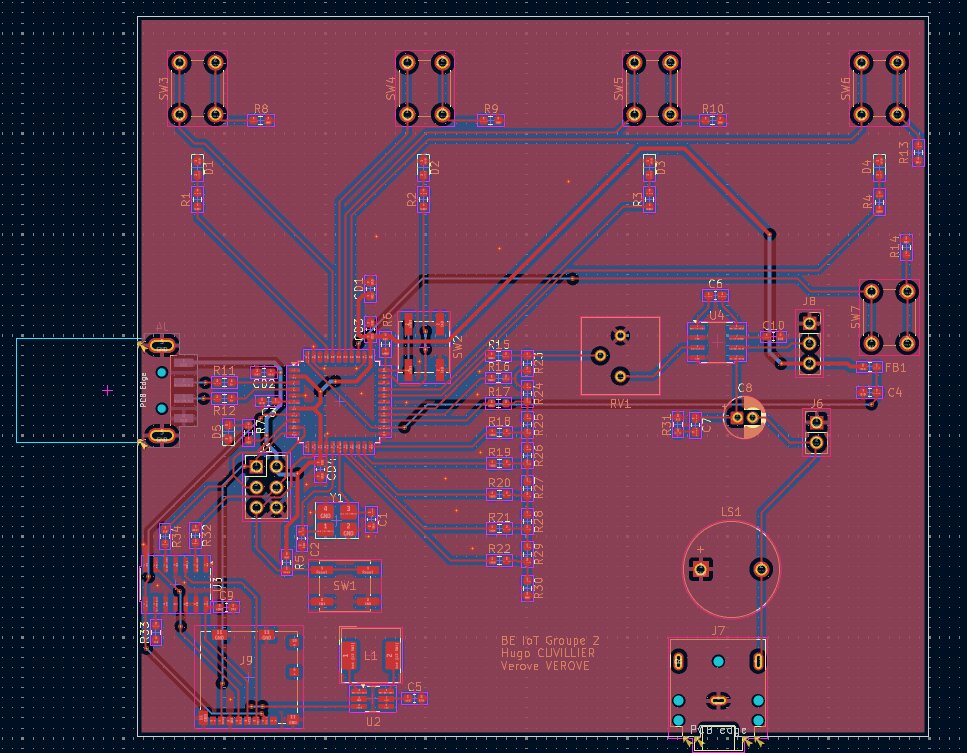The width and height of the screenshot is (967, 753).
Task: Click the R8 resistor beside SW3
Action: click(261, 120)
